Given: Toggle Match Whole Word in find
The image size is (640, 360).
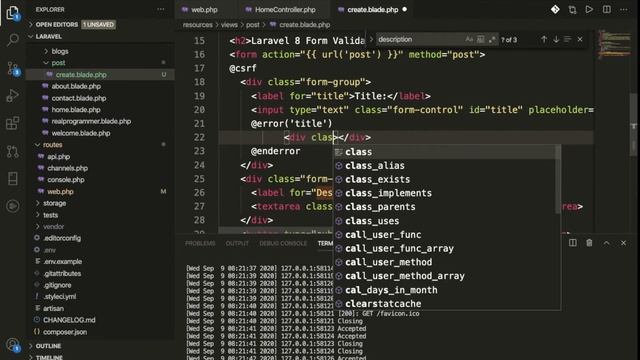Looking at the screenshot, I should (480, 40).
